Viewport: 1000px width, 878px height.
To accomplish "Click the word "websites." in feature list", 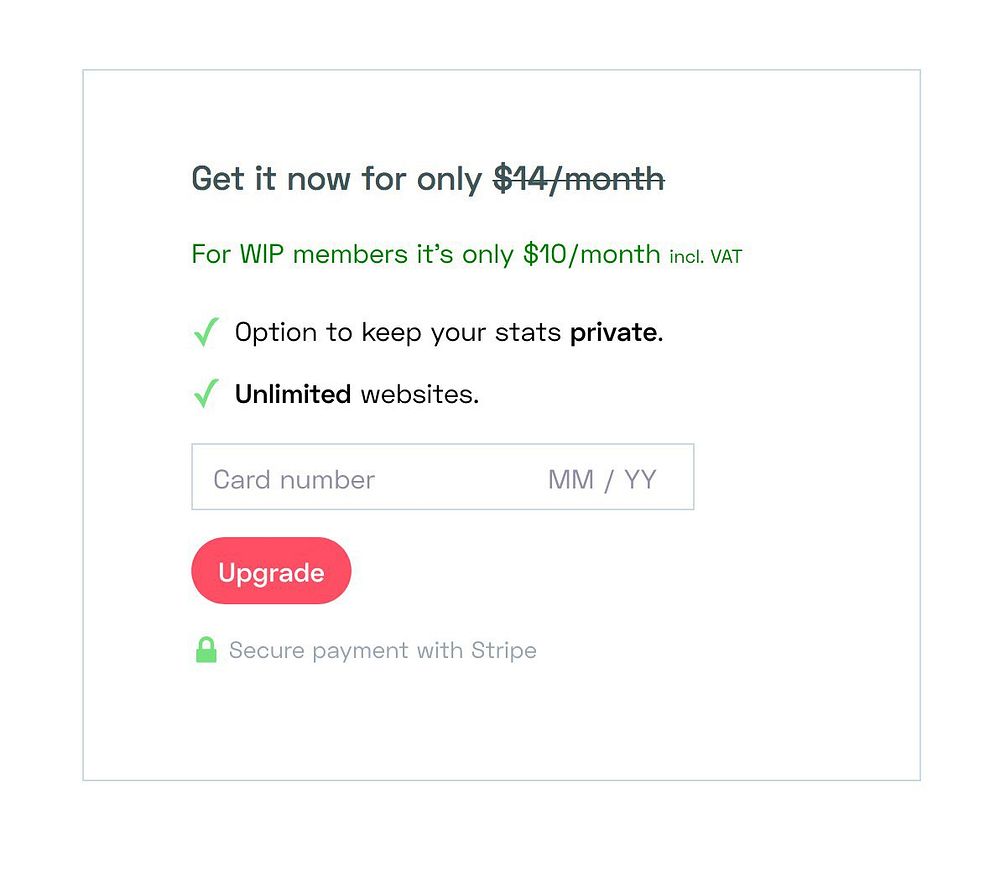I will 420,394.
